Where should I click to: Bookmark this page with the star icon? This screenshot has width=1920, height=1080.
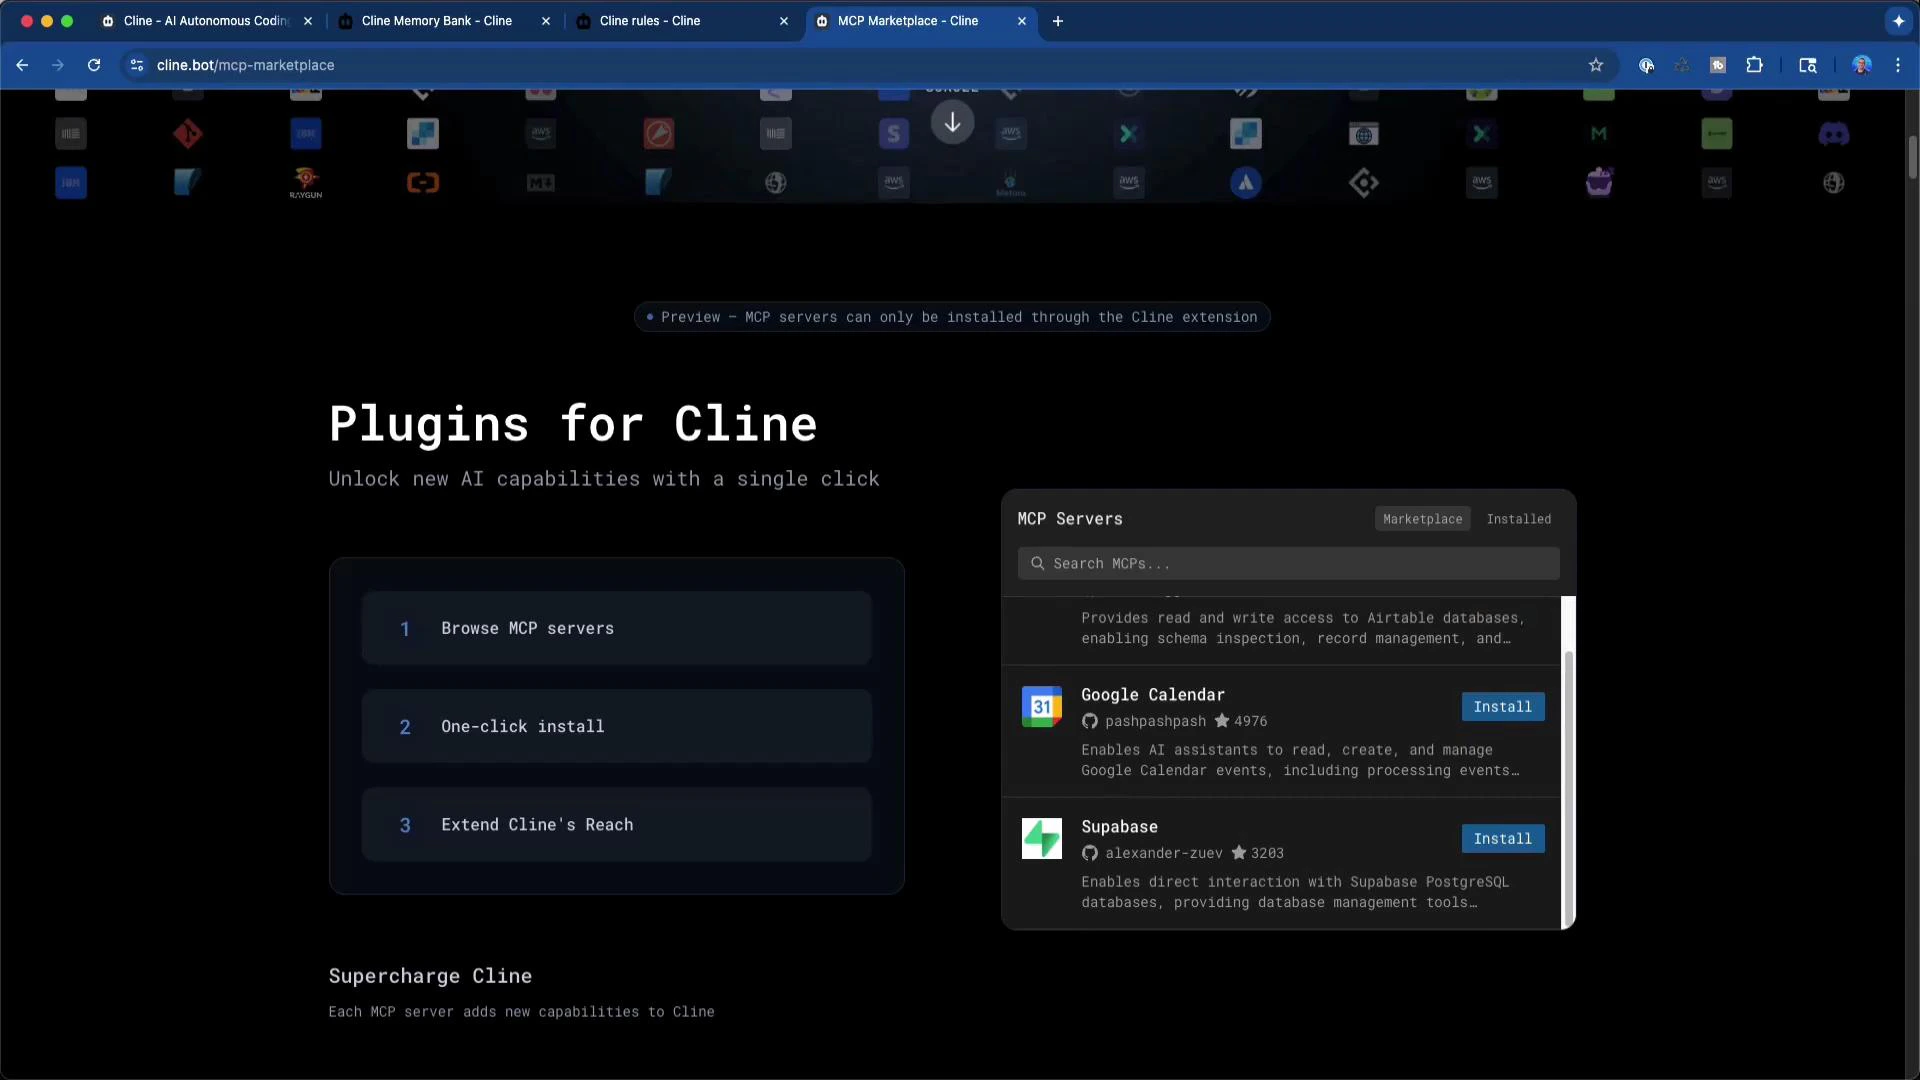[1595, 65]
